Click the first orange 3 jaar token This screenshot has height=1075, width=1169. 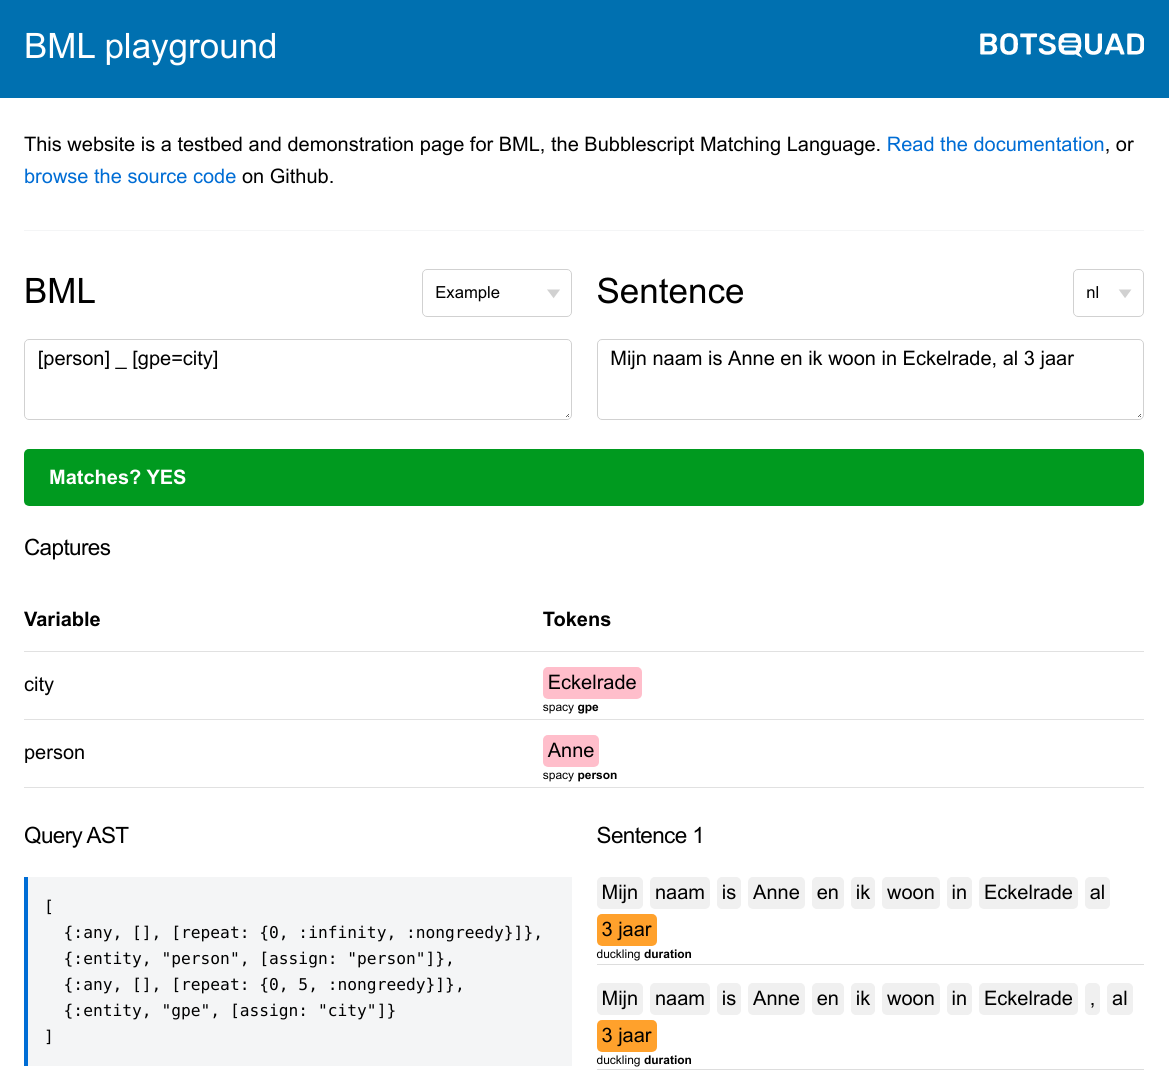click(x=626, y=930)
